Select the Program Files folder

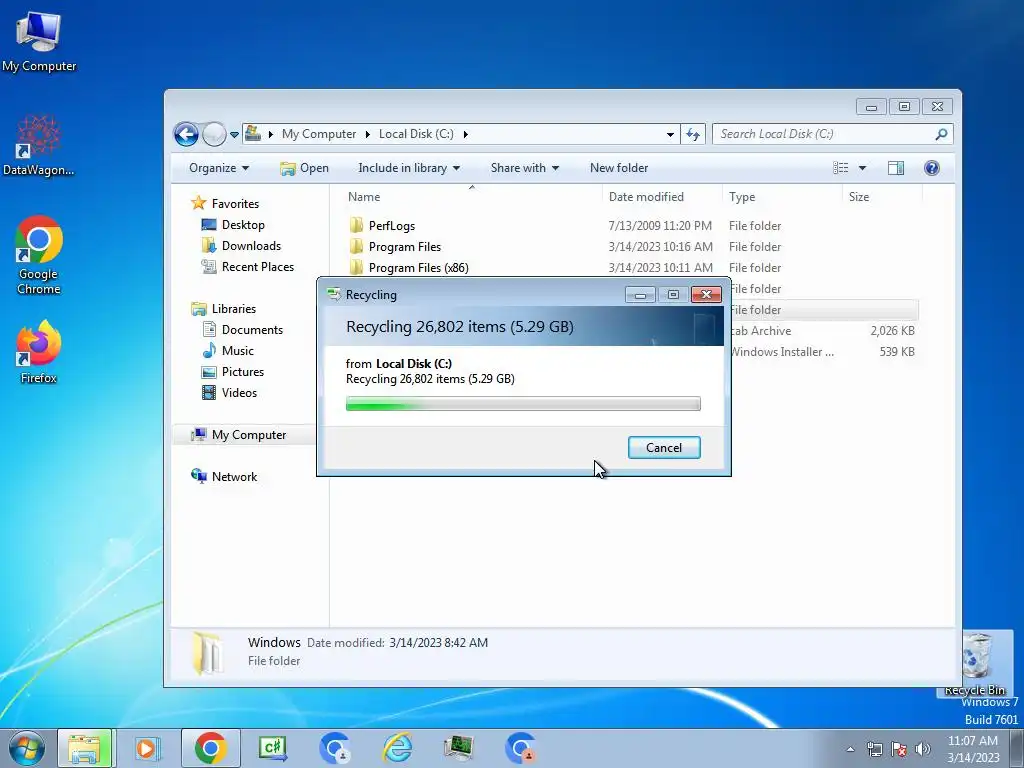tap(404, 247)
